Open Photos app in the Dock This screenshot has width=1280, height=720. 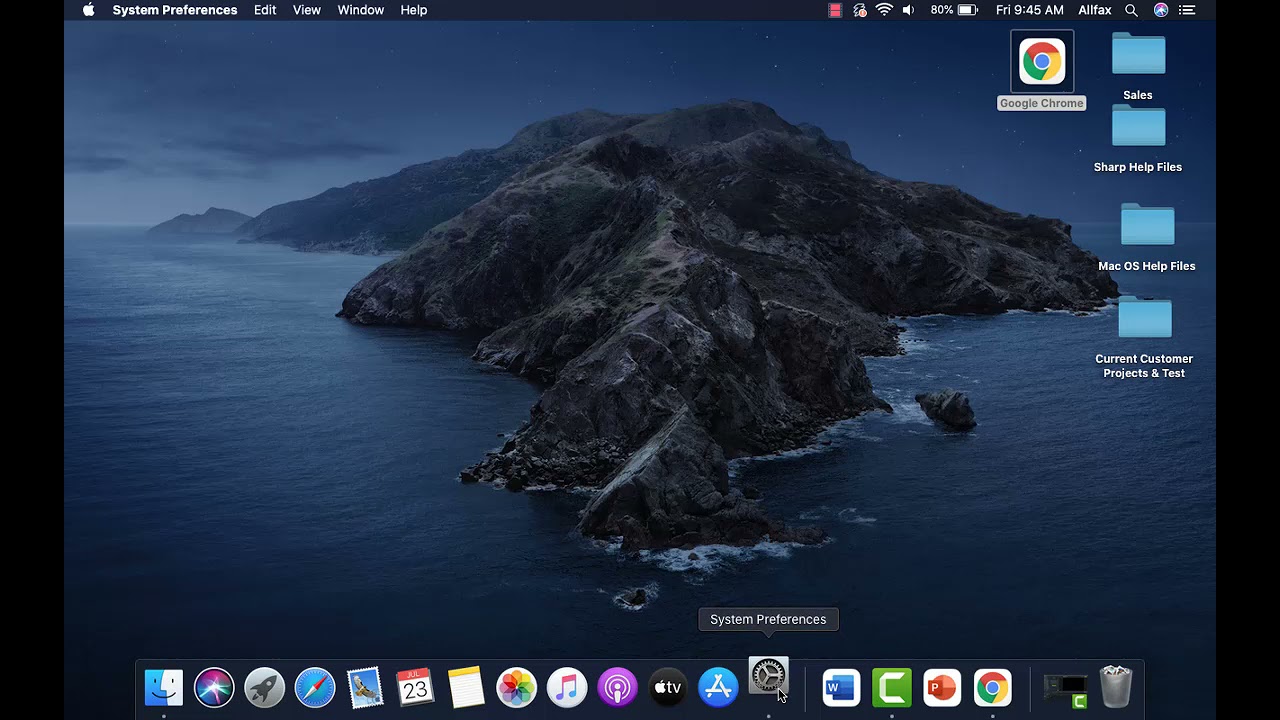click(x=517, y=688)
